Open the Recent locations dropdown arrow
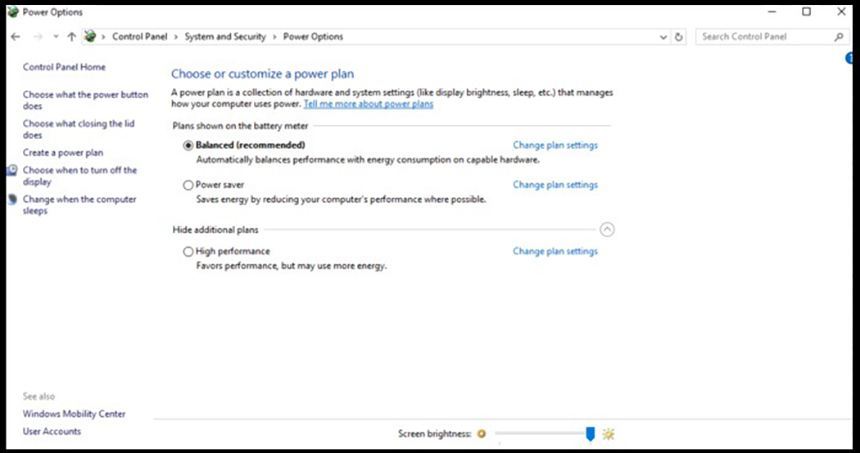 (54, 37)
